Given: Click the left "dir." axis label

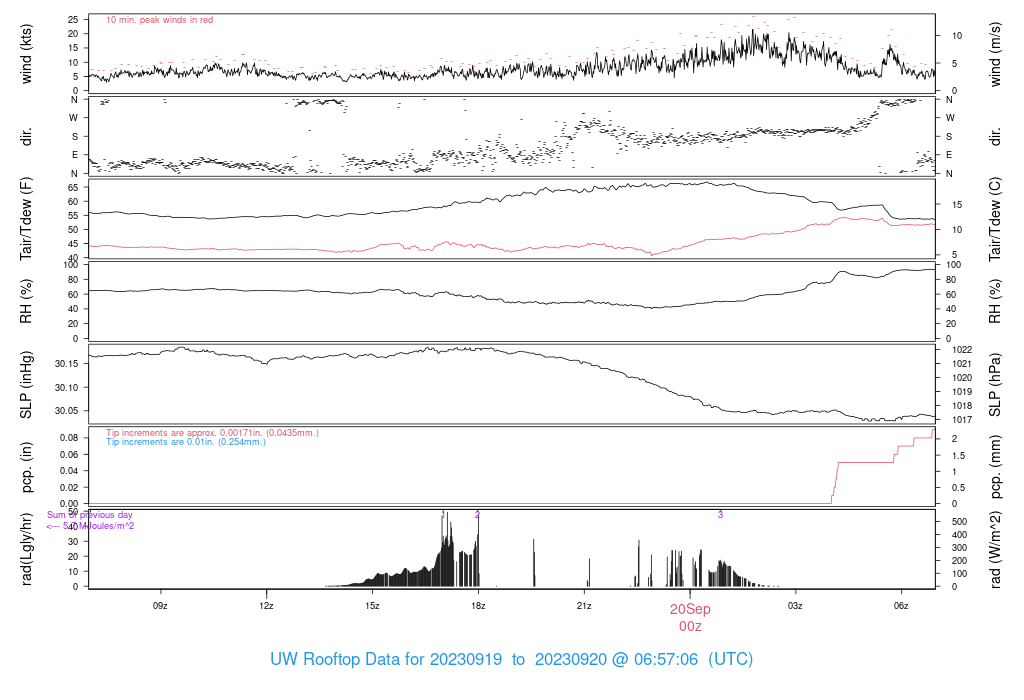Looking at the screenshot, I should [x=26, y=136].
